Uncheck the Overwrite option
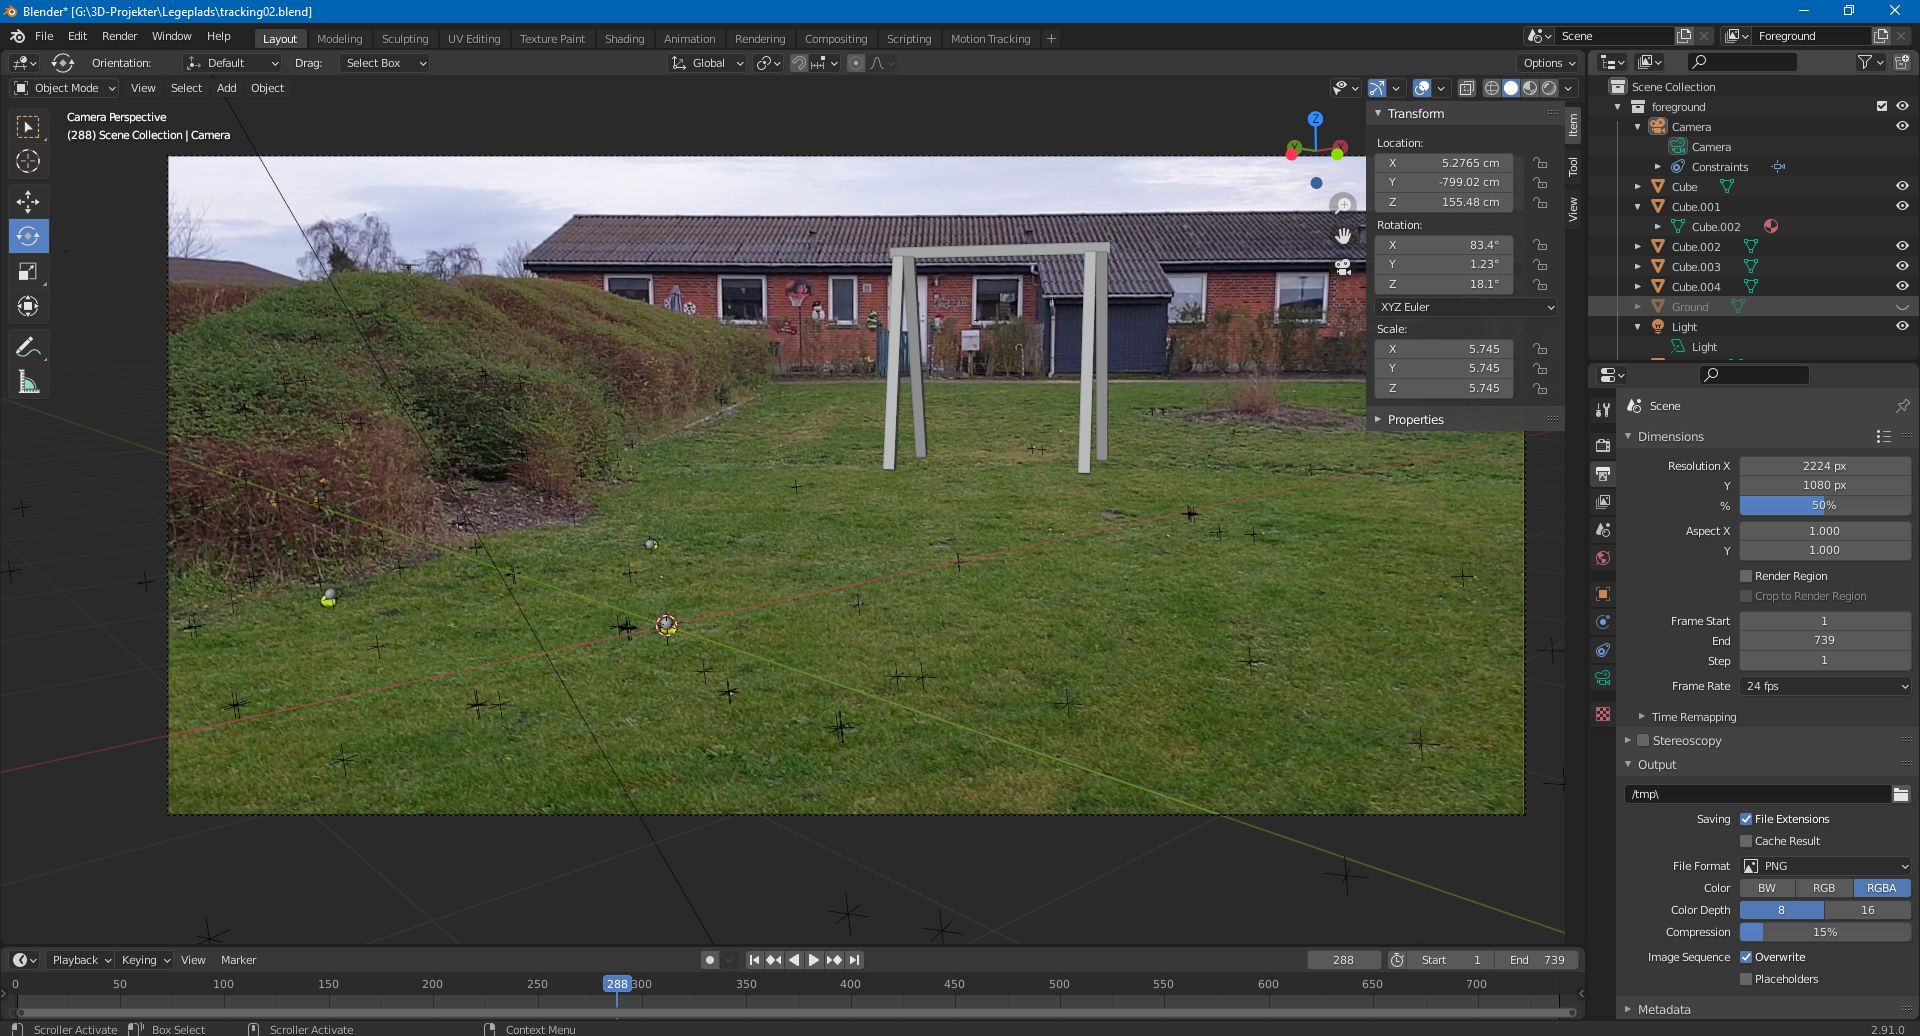The width and height of the screenshot is (1920, 1036). click(1746, 957)
